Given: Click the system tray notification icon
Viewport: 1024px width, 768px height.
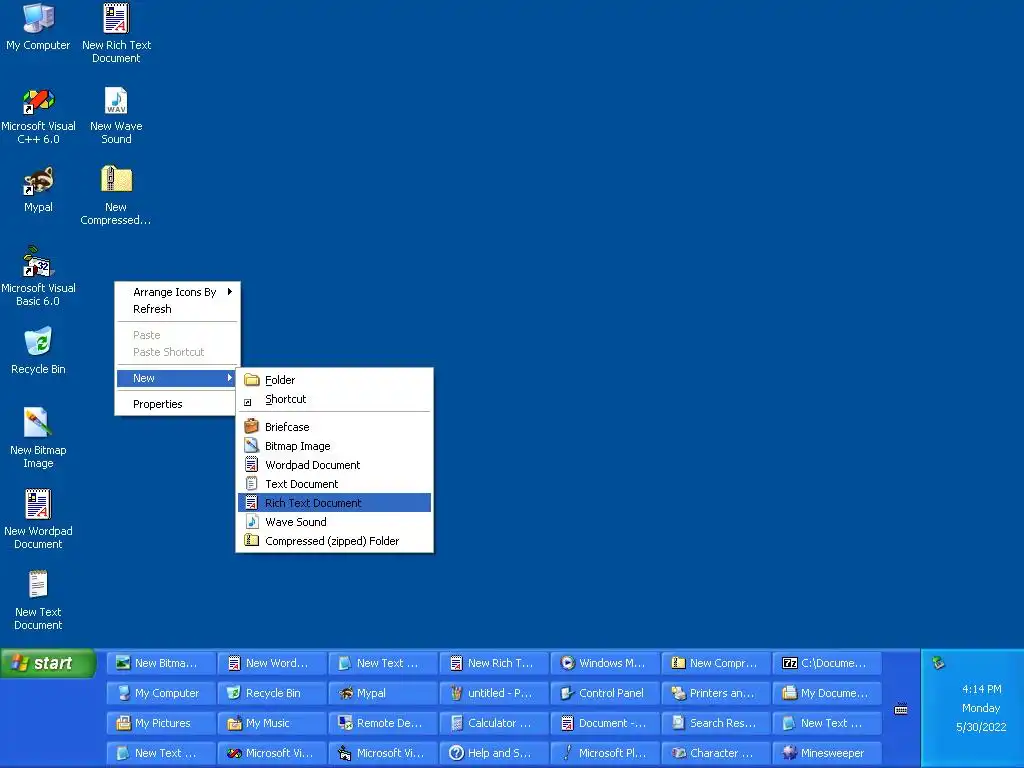Looking at the screenshot, I should click(x=938, y=663).
